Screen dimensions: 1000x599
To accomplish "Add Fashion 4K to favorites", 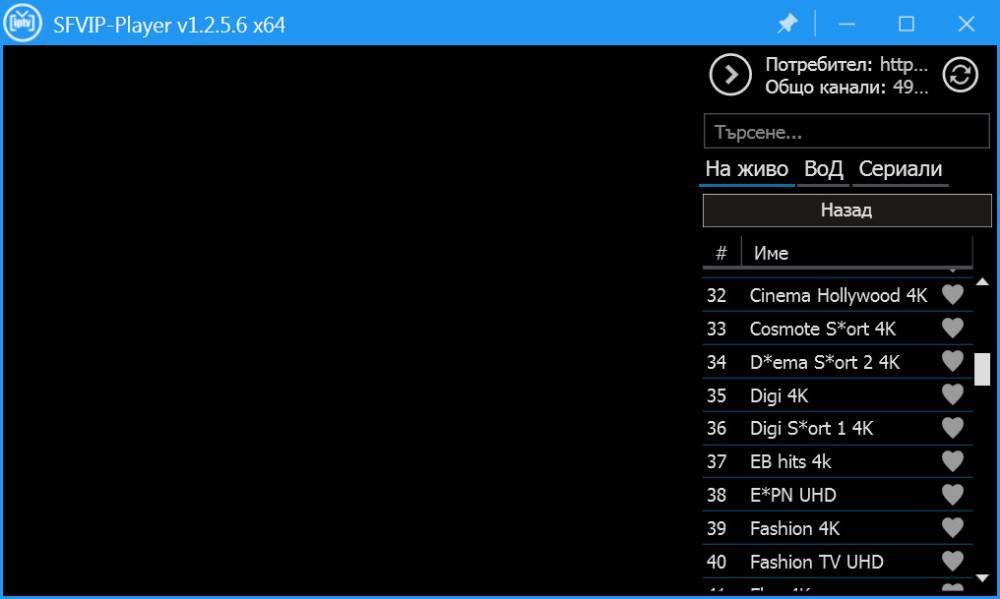I will click(953, 528).
